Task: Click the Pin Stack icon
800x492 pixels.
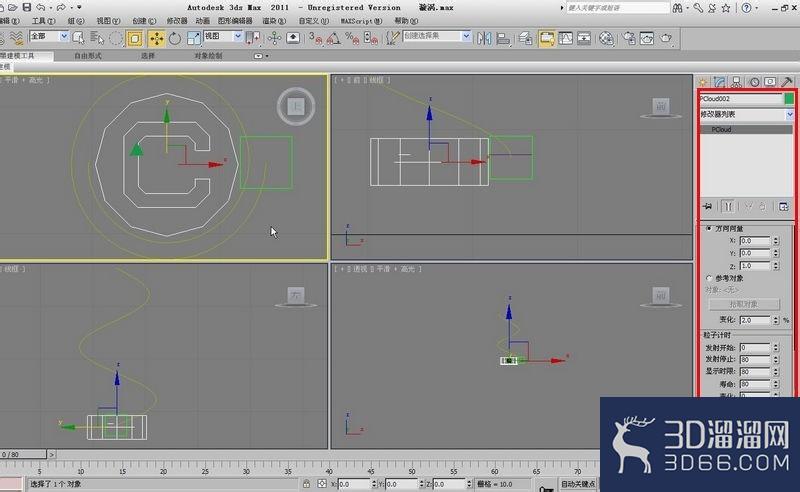Action: [x=707, y=206]
